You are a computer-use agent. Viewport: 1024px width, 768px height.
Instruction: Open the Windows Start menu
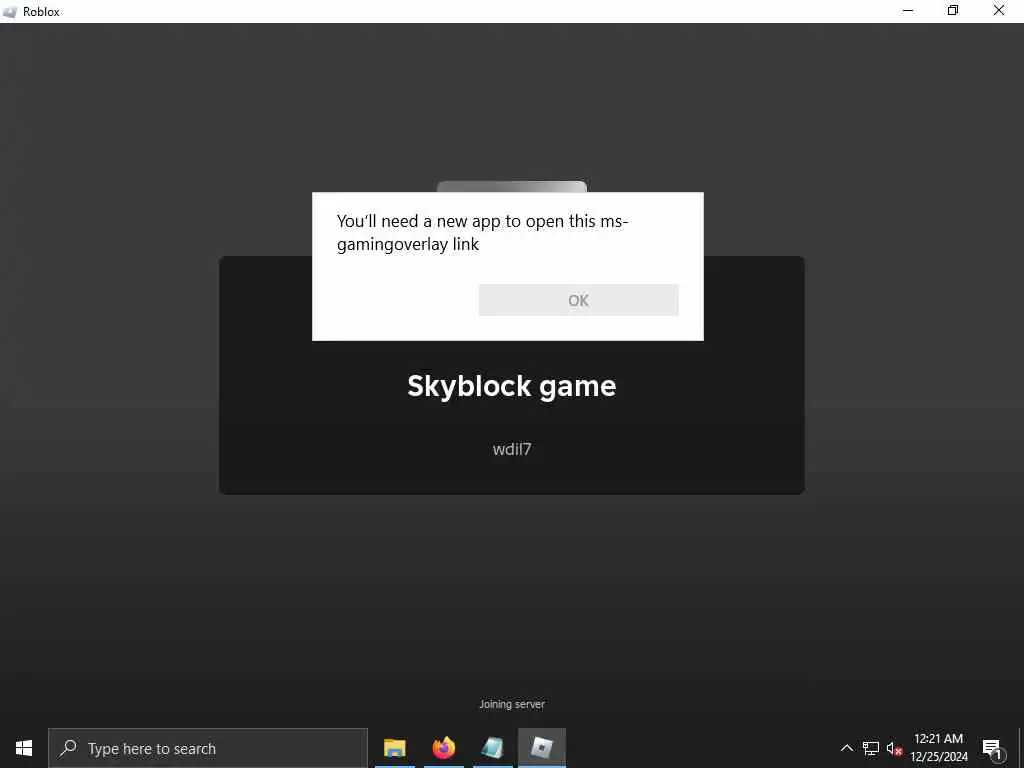click(24, 748)
